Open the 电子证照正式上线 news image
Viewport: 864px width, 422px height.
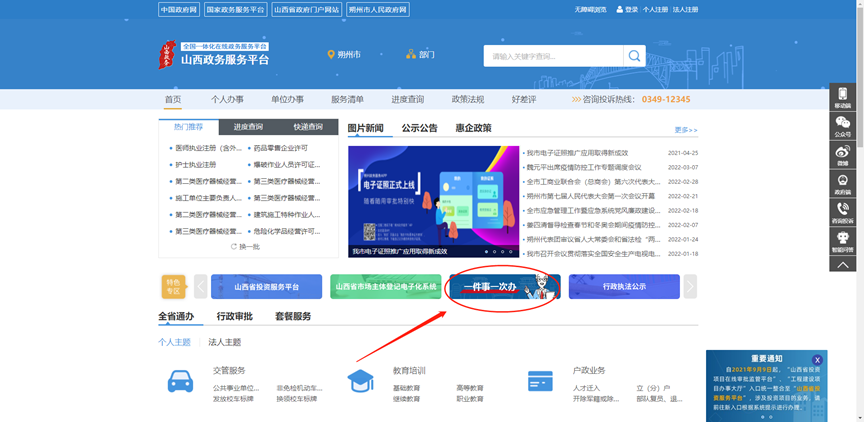click(434, 202)
